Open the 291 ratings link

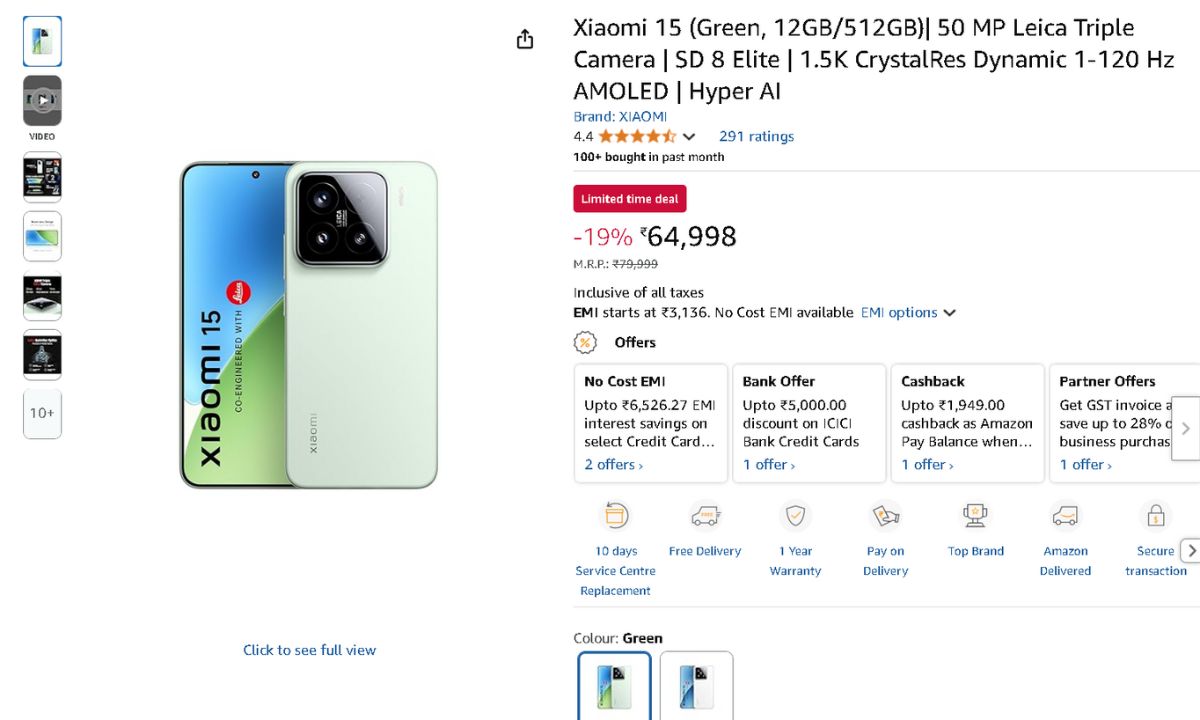756,136
